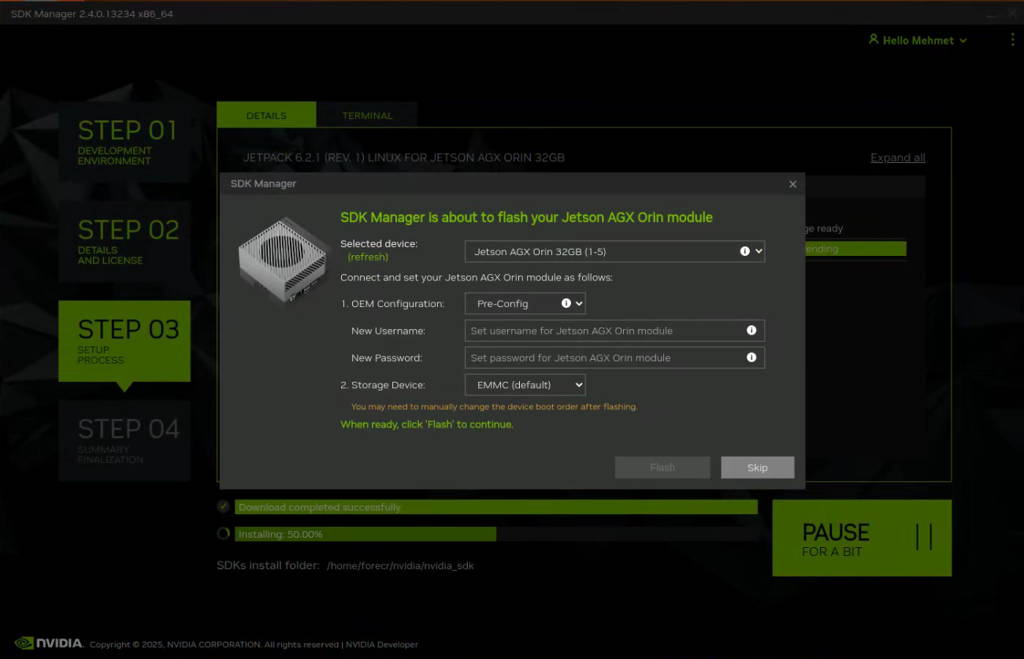
Task: Switch to the TERMINAL tab
Action: (x=367, y=115)
